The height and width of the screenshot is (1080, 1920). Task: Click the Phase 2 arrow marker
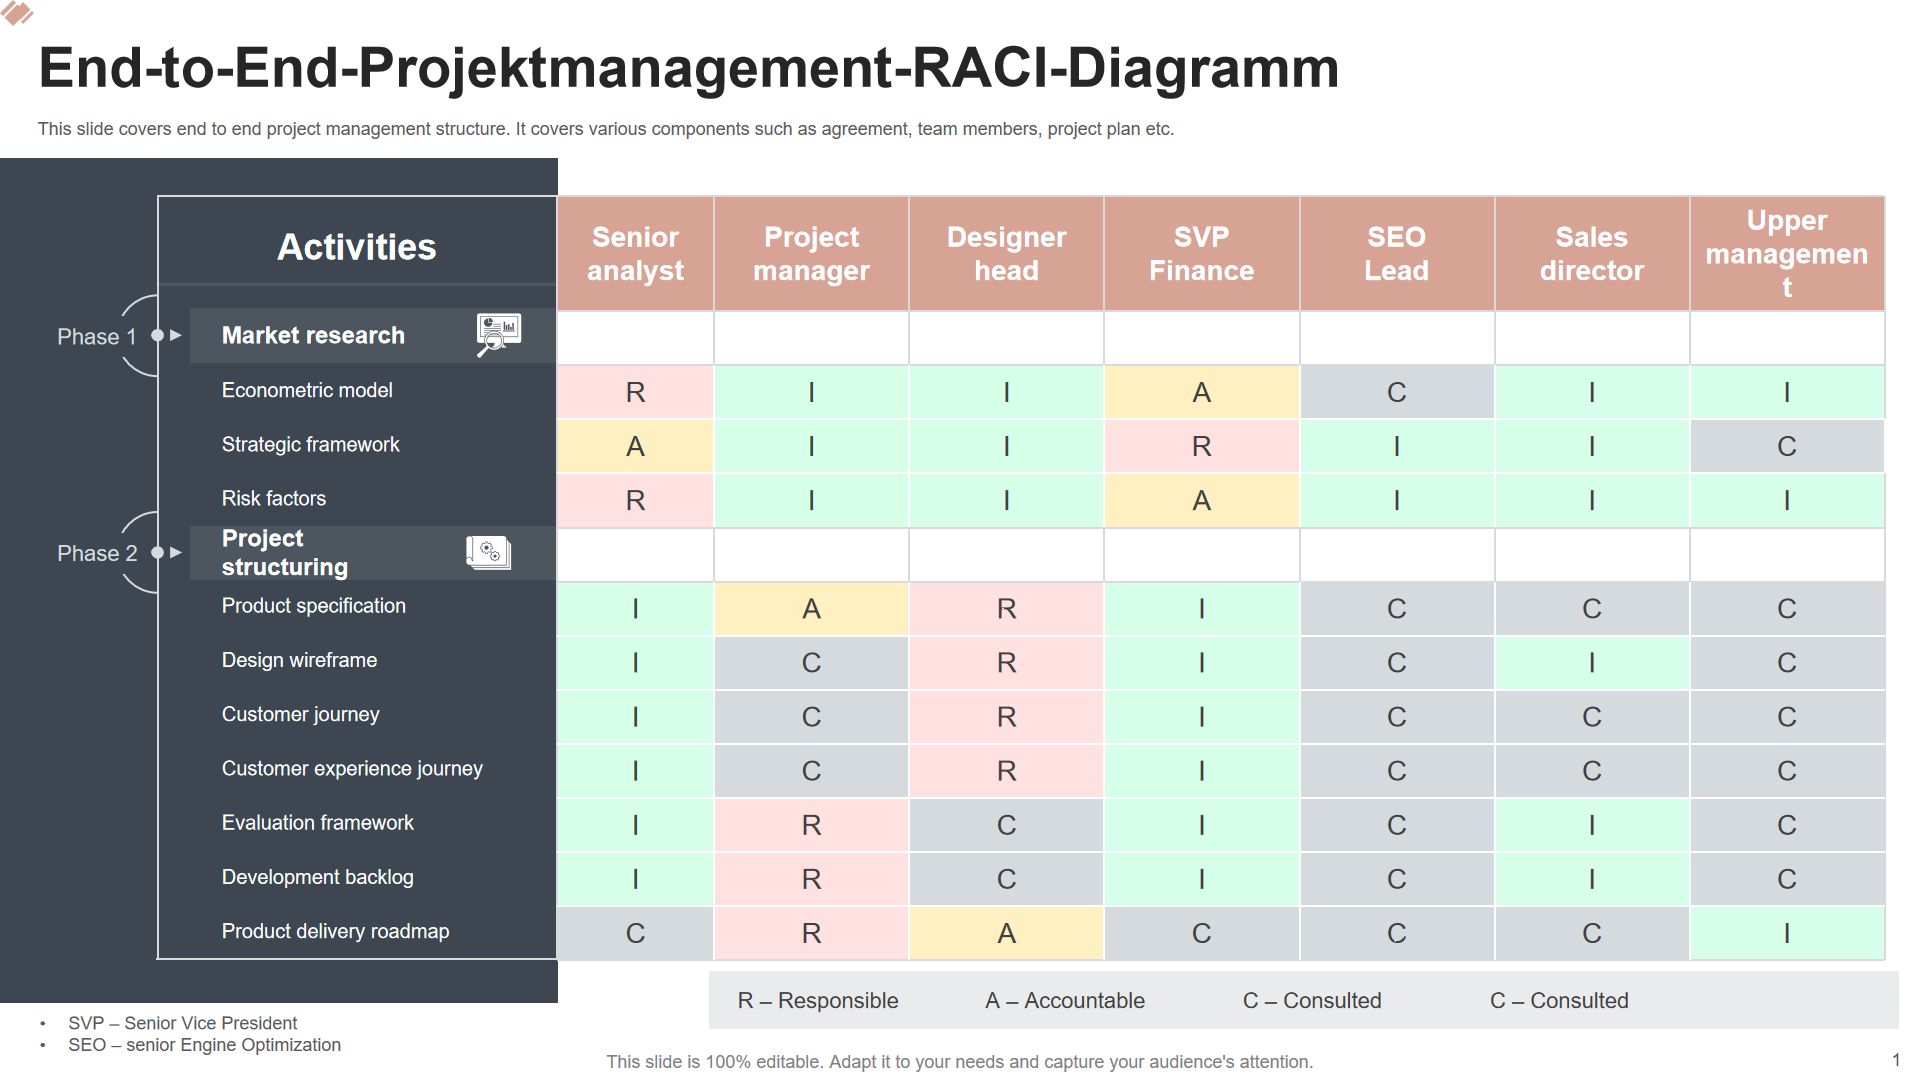[x=175, y=552]
